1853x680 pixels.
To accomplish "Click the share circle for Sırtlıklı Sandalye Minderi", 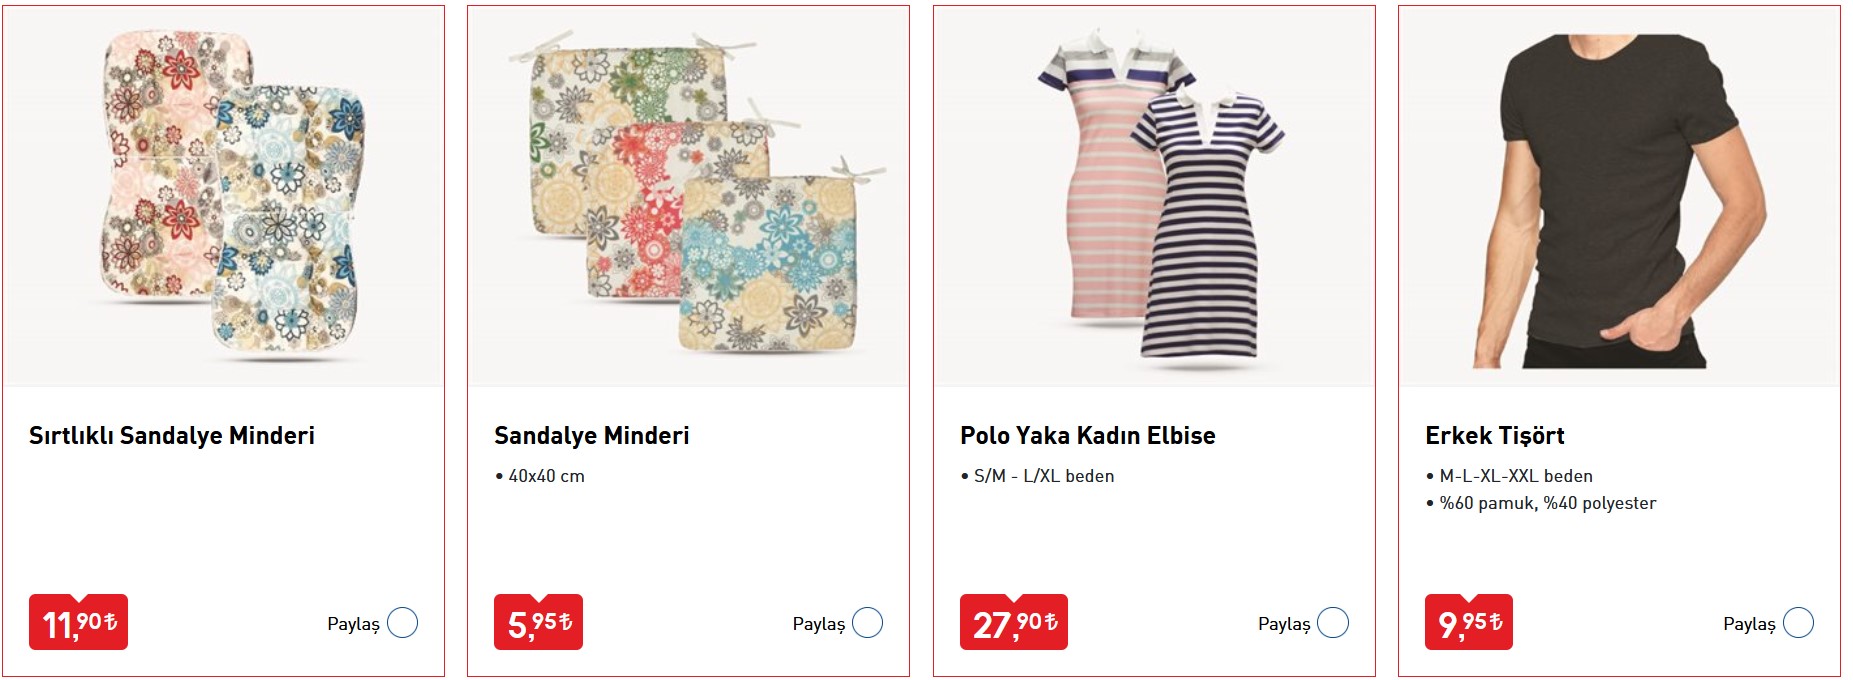I will coord(402,623).
